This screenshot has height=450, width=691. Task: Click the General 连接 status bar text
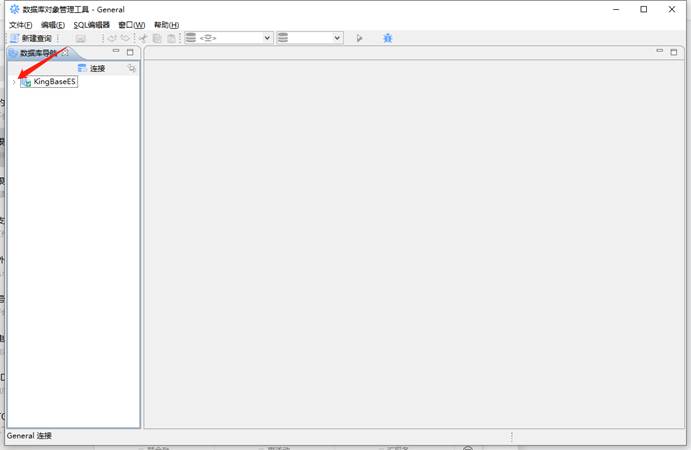[x=29, y=436]
